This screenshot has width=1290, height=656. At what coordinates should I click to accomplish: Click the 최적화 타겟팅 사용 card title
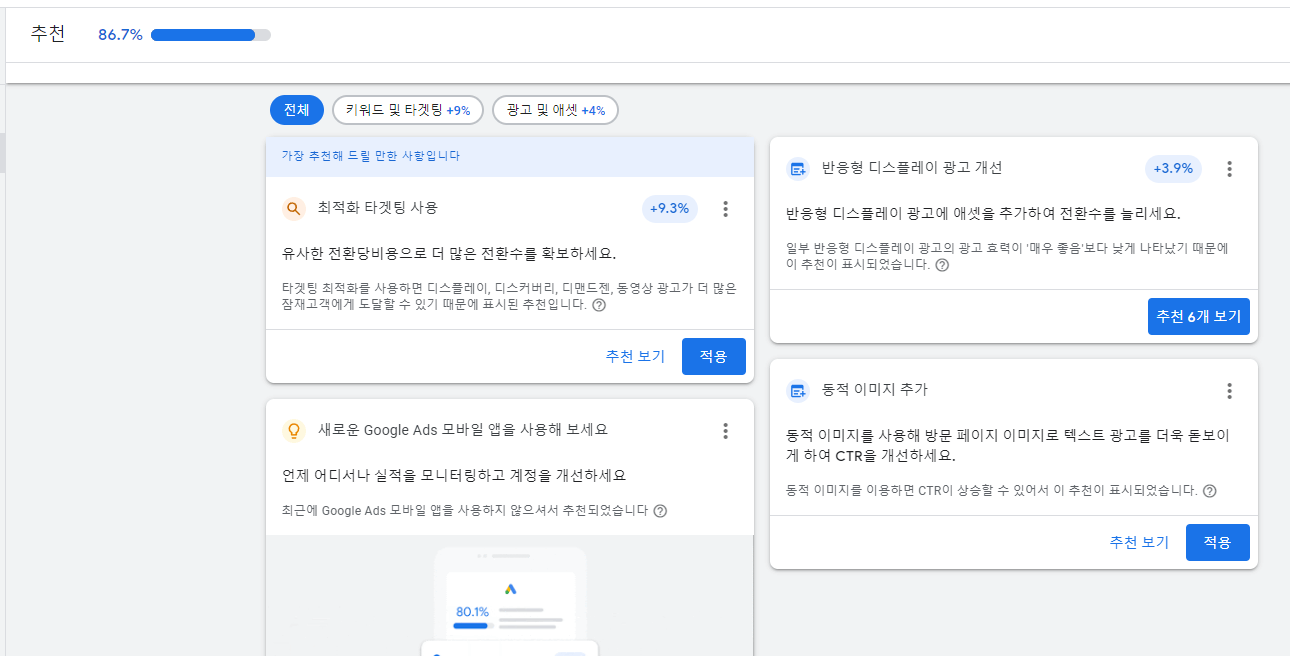click(378, 208)
